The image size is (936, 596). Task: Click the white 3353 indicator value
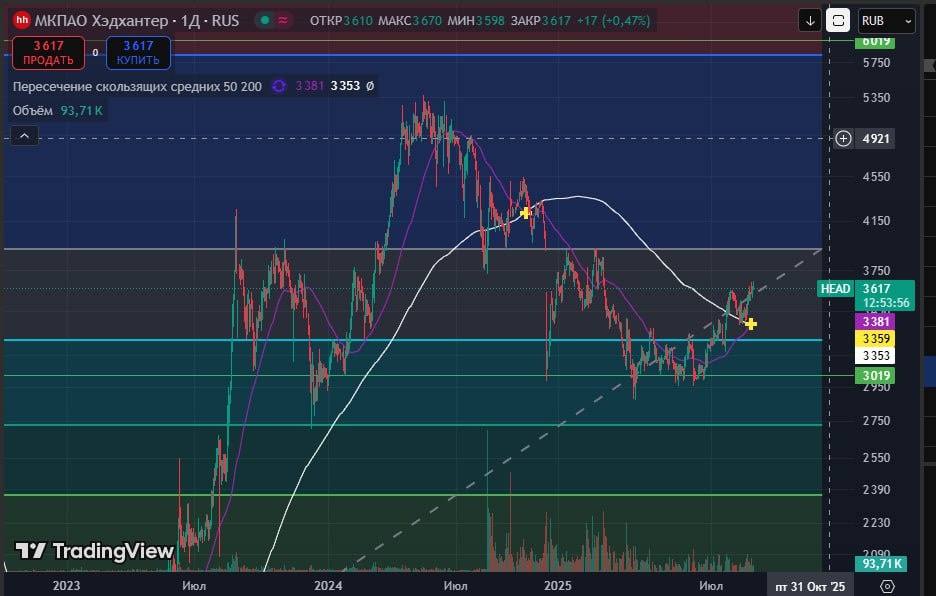click(x=346, y=86)
